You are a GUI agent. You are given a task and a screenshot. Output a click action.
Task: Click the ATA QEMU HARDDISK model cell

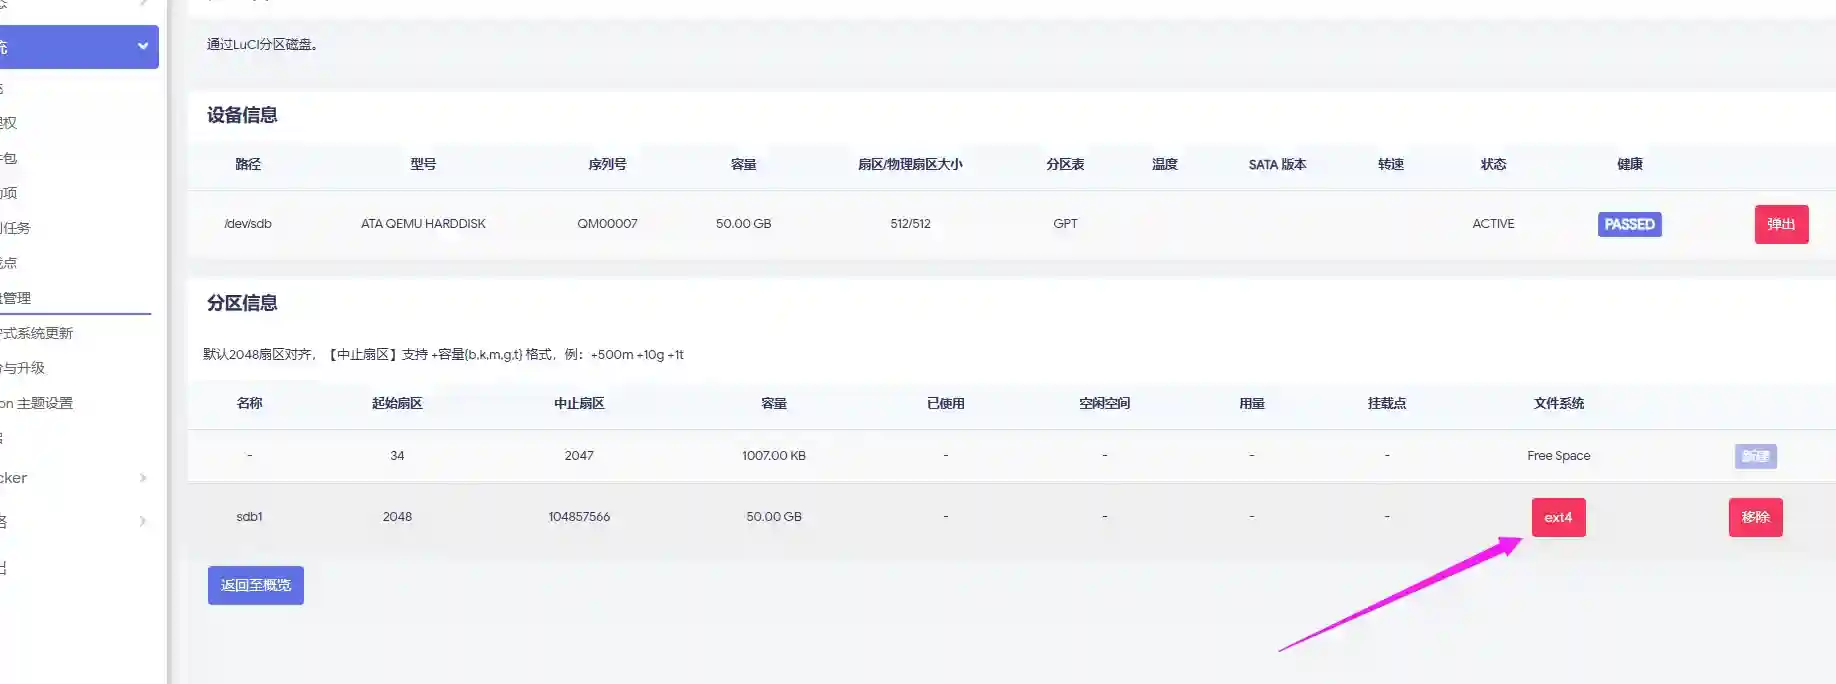(x=423, y=224)
